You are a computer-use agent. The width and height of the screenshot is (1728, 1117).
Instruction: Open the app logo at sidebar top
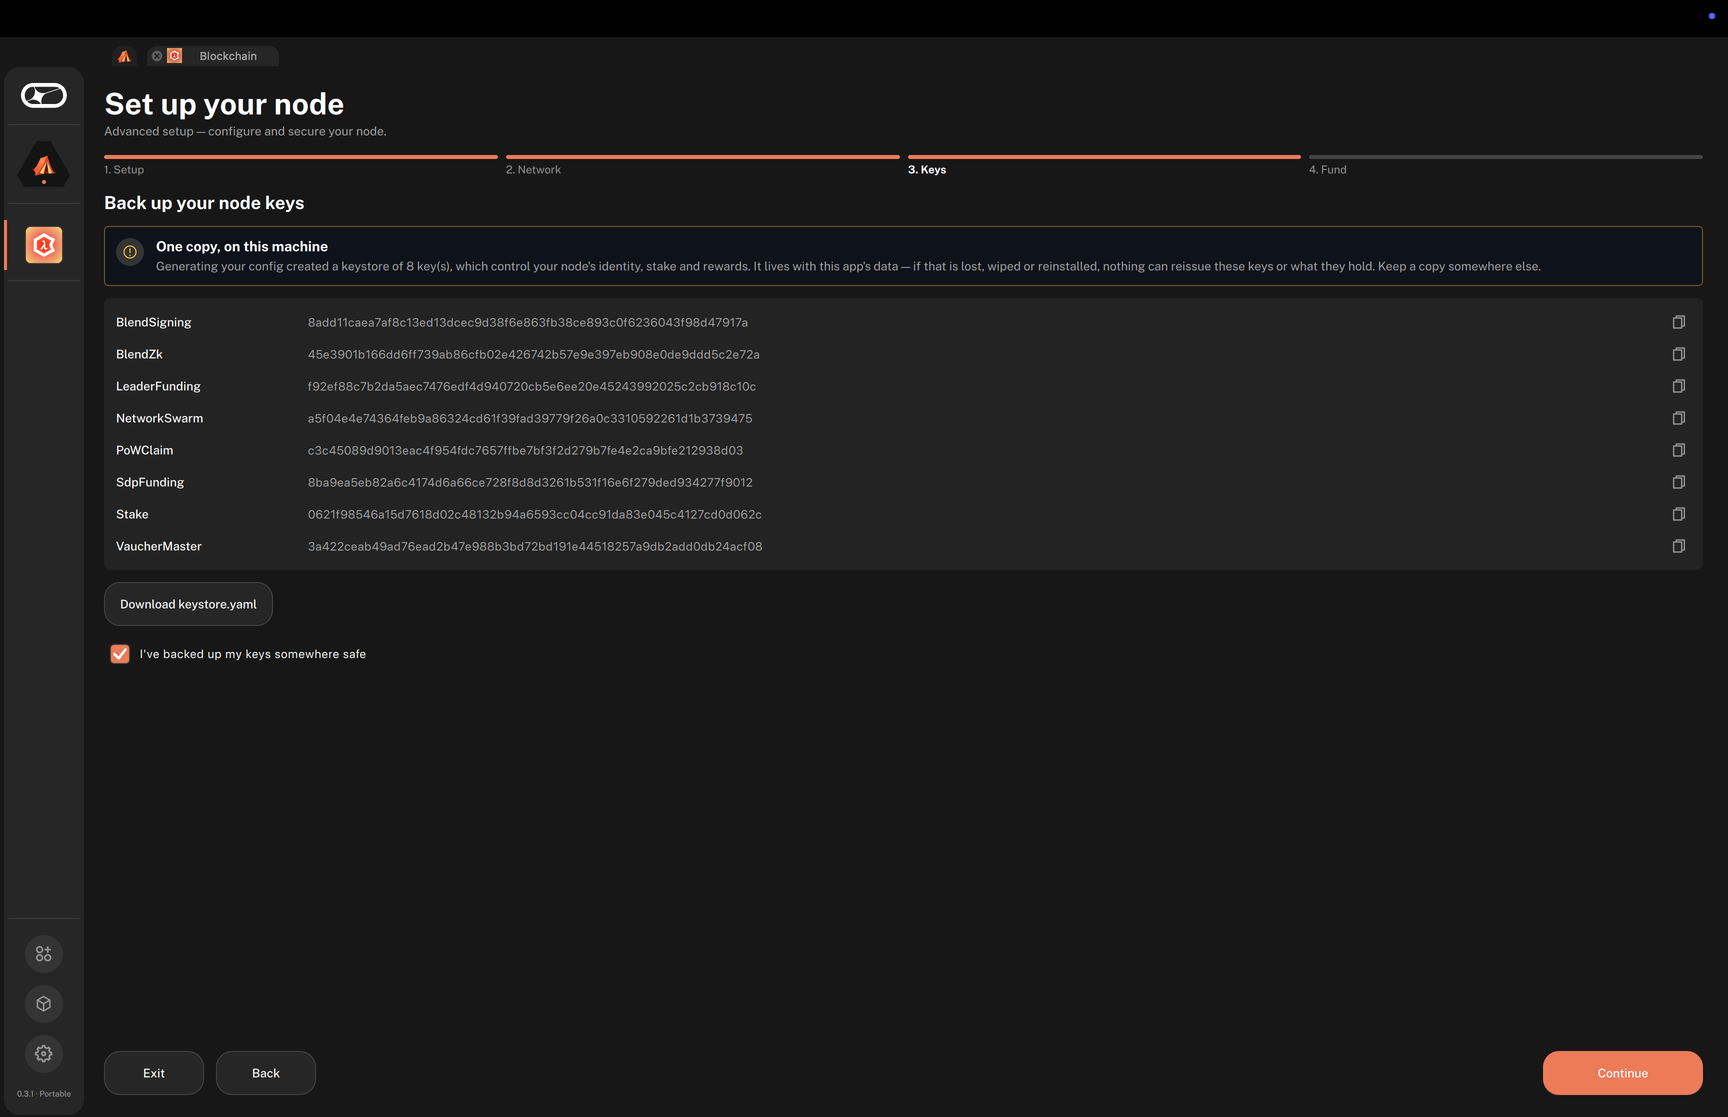coord(44,95)
